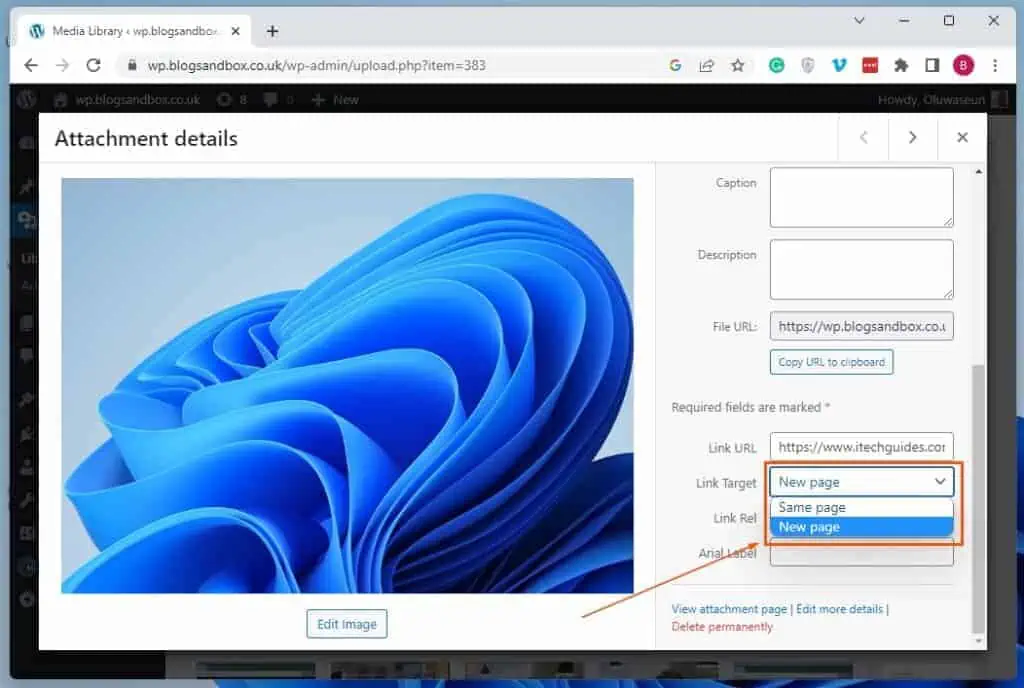Click the WordPress logo in the admin bar
This screenshot has height=688, width=1024.
(25, 99)
